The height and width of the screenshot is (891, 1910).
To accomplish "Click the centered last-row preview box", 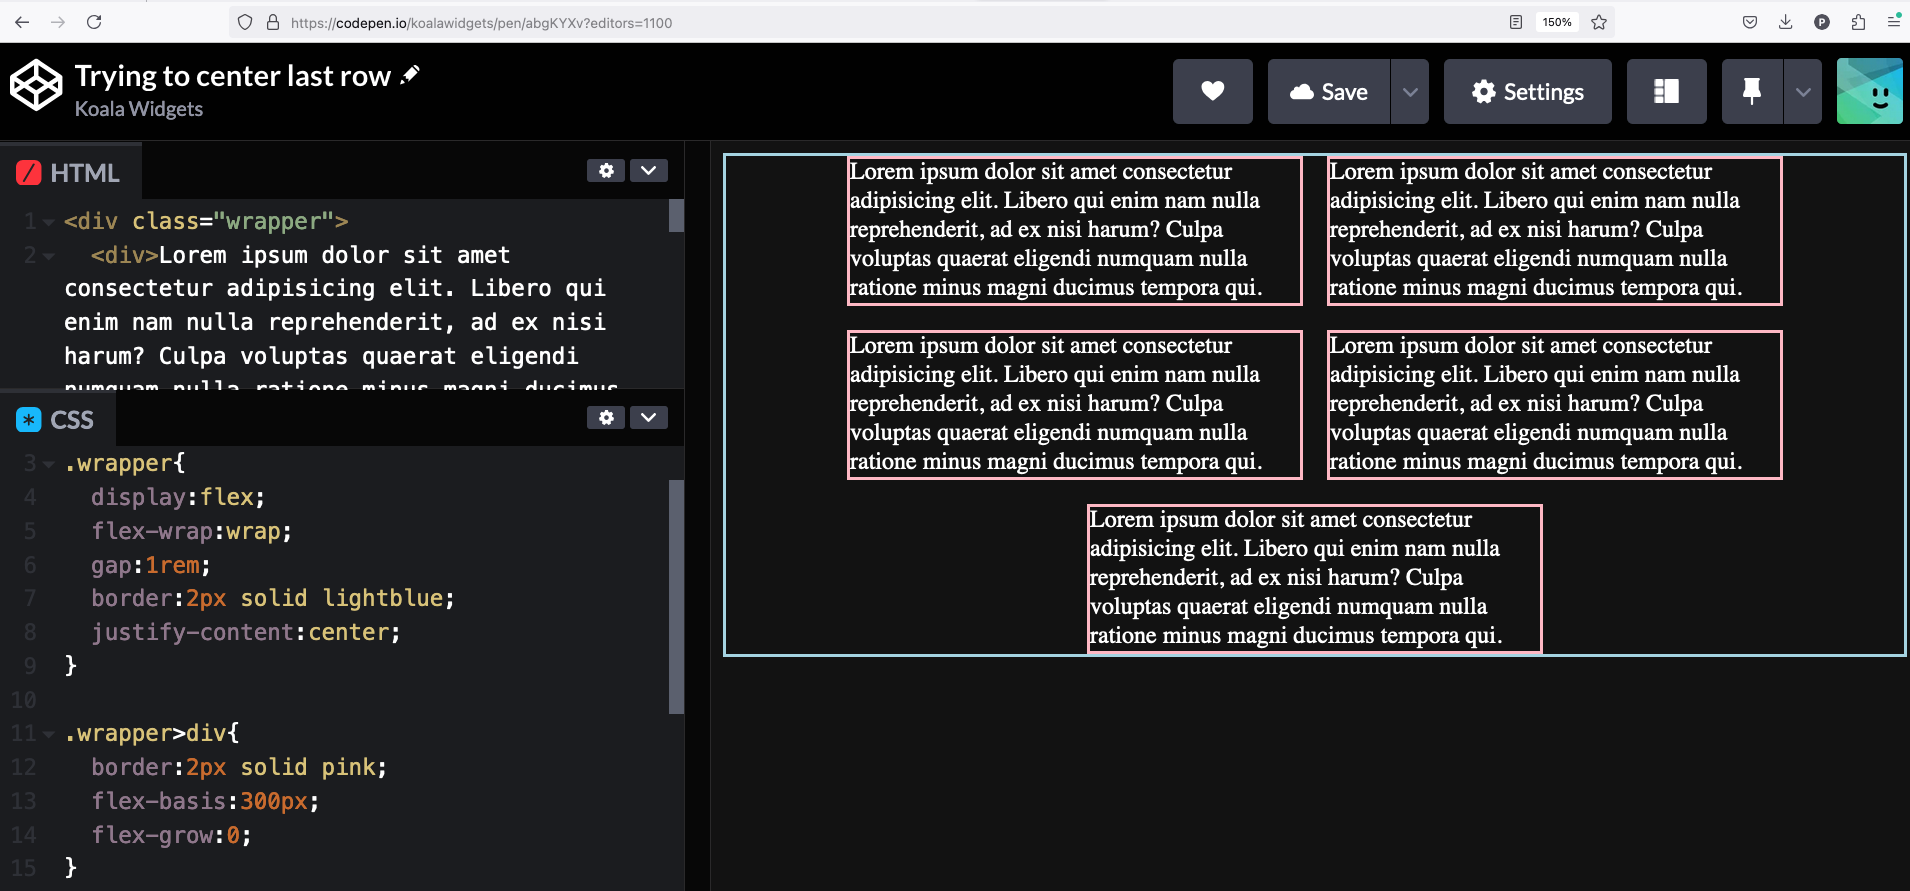I will [x=1314, y=578].
